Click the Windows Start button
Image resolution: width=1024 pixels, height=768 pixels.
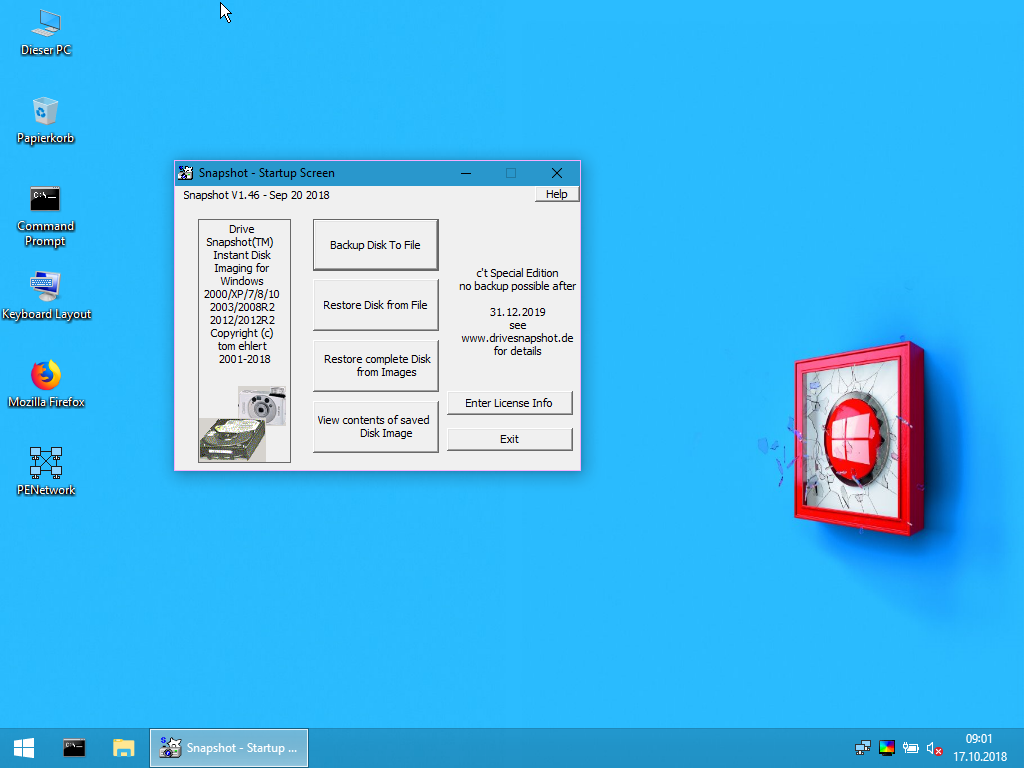click(x=24, y=747)
